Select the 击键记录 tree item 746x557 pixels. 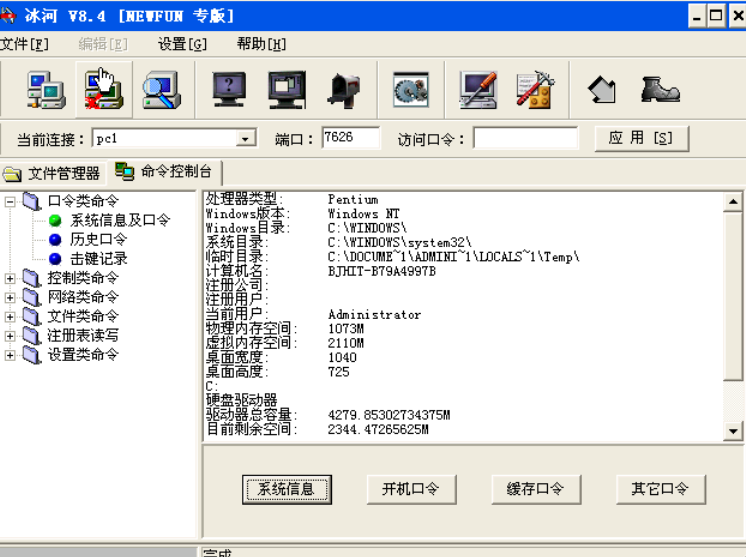98,259
